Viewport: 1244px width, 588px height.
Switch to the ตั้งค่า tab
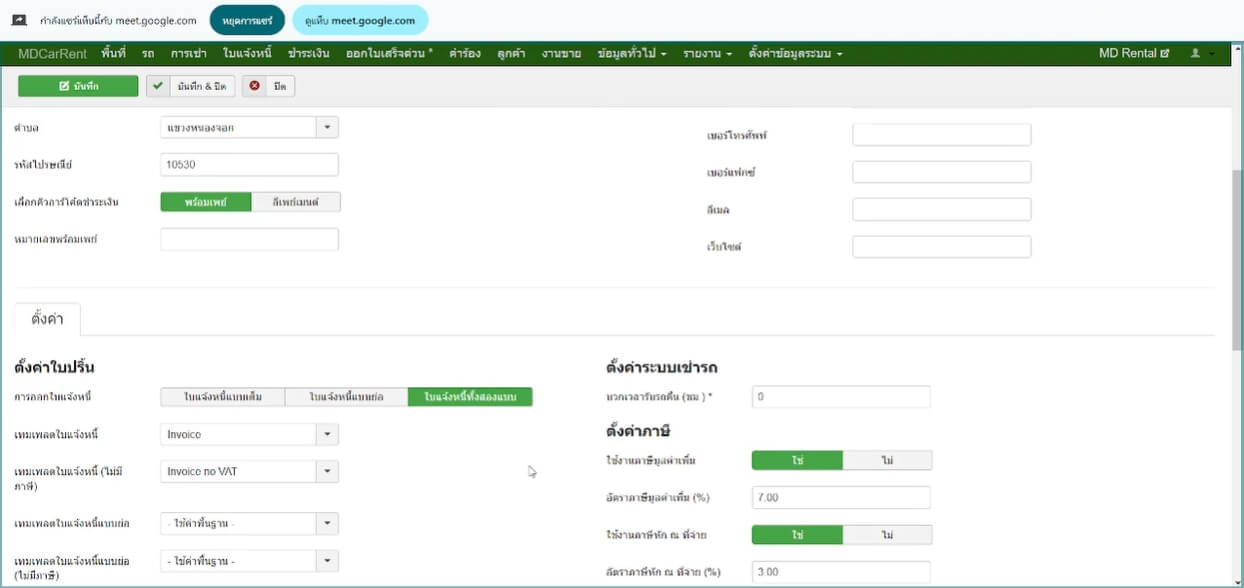(x=47, y=319)
